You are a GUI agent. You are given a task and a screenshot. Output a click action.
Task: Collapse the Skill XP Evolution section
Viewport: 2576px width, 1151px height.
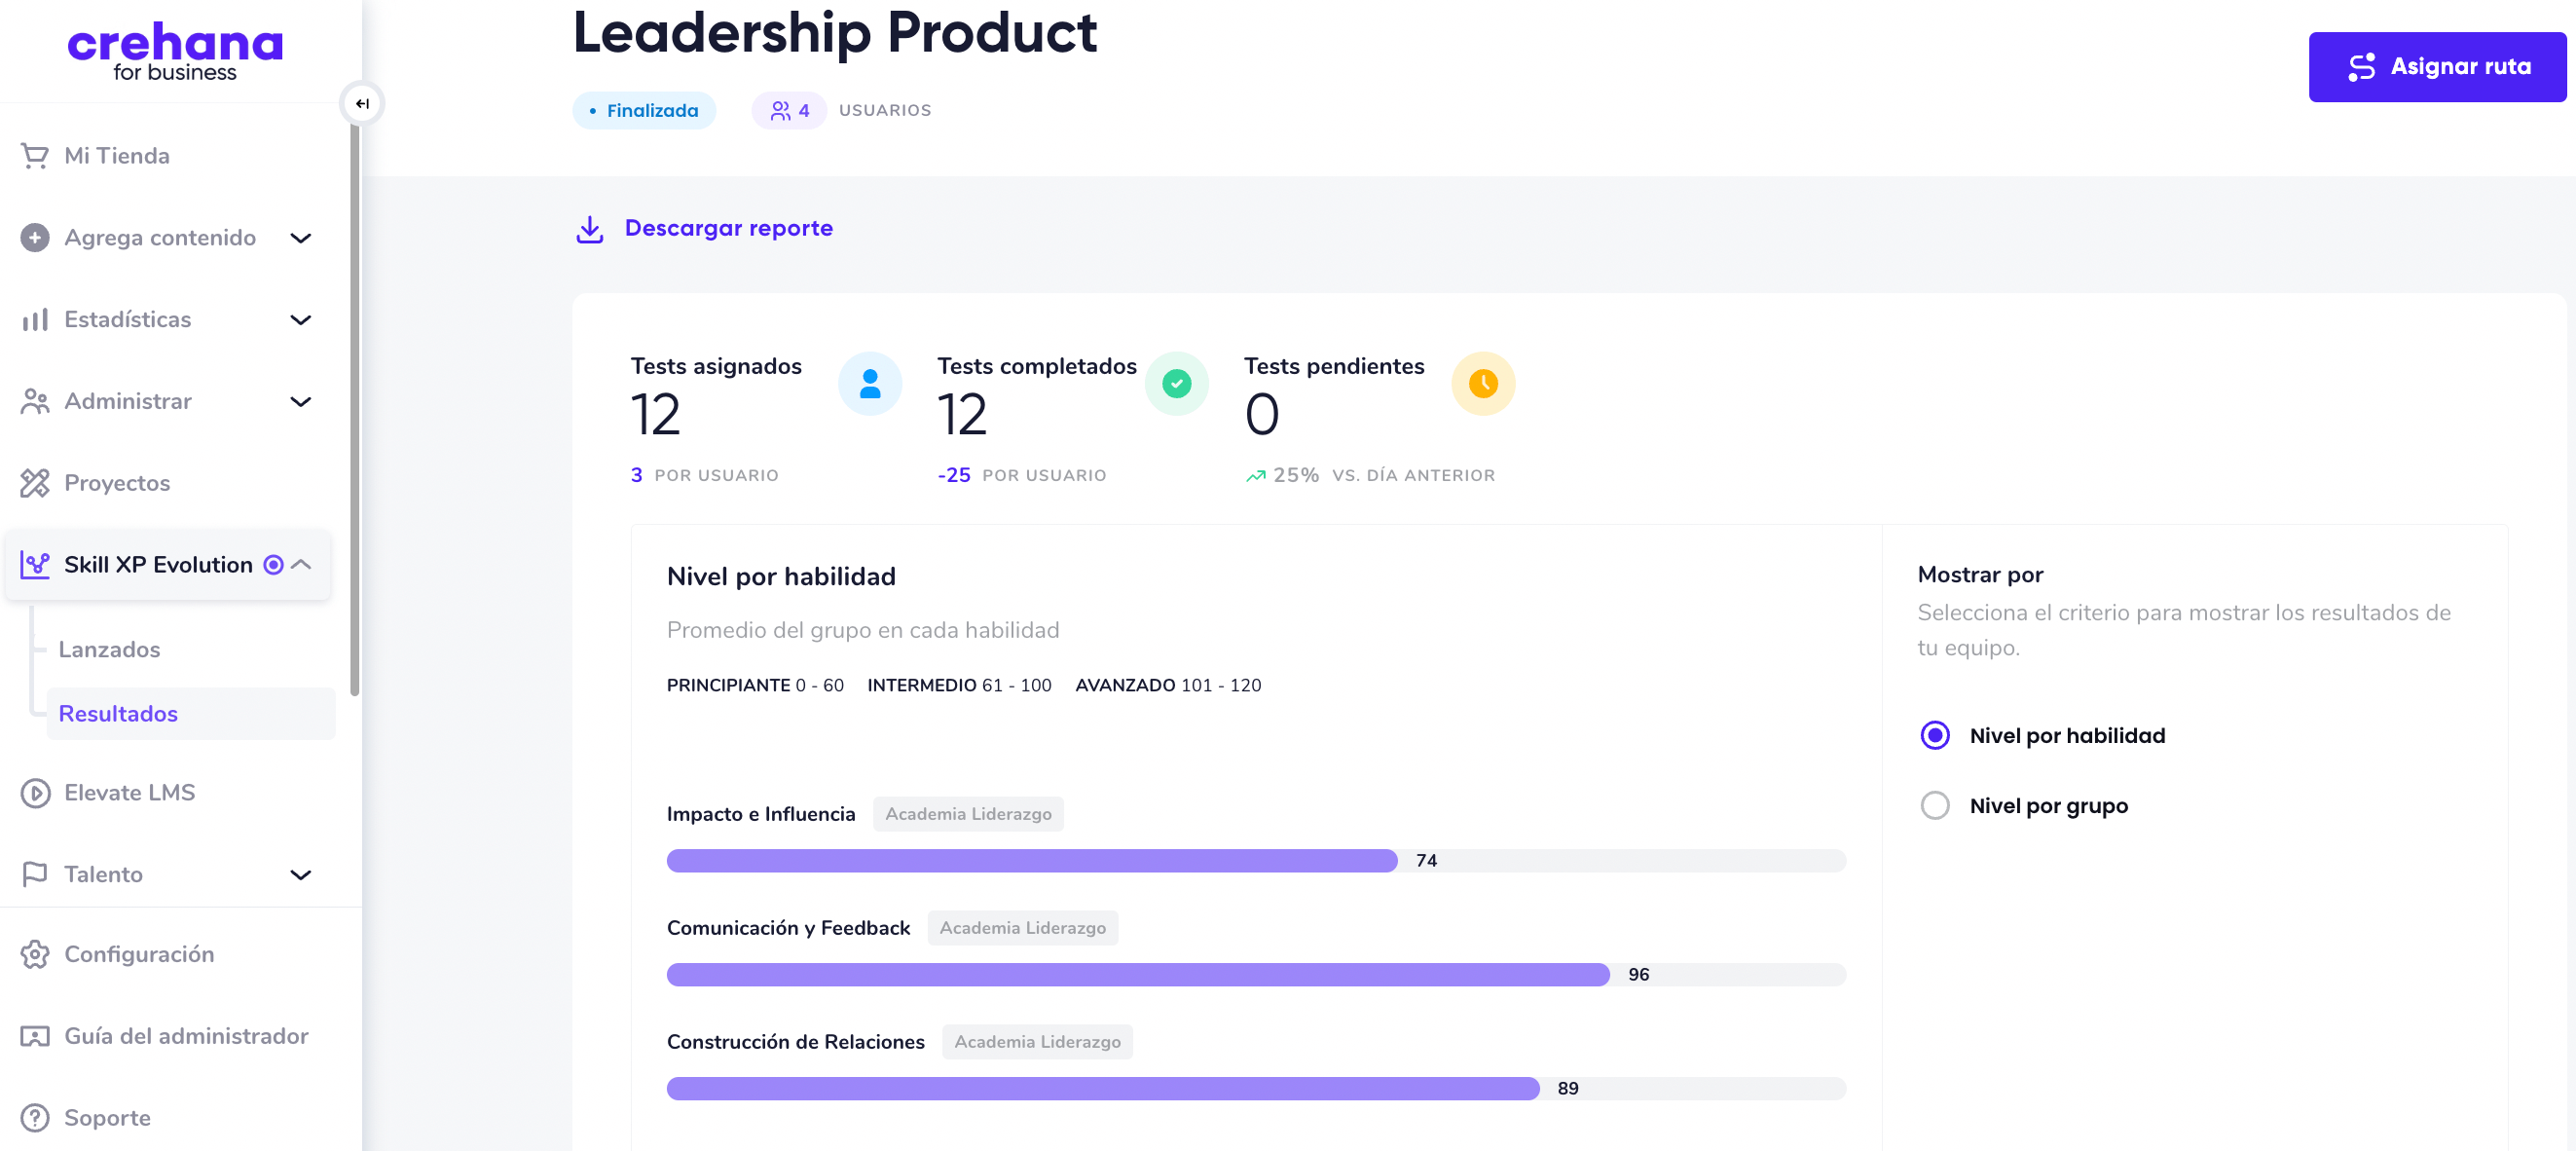302,565
